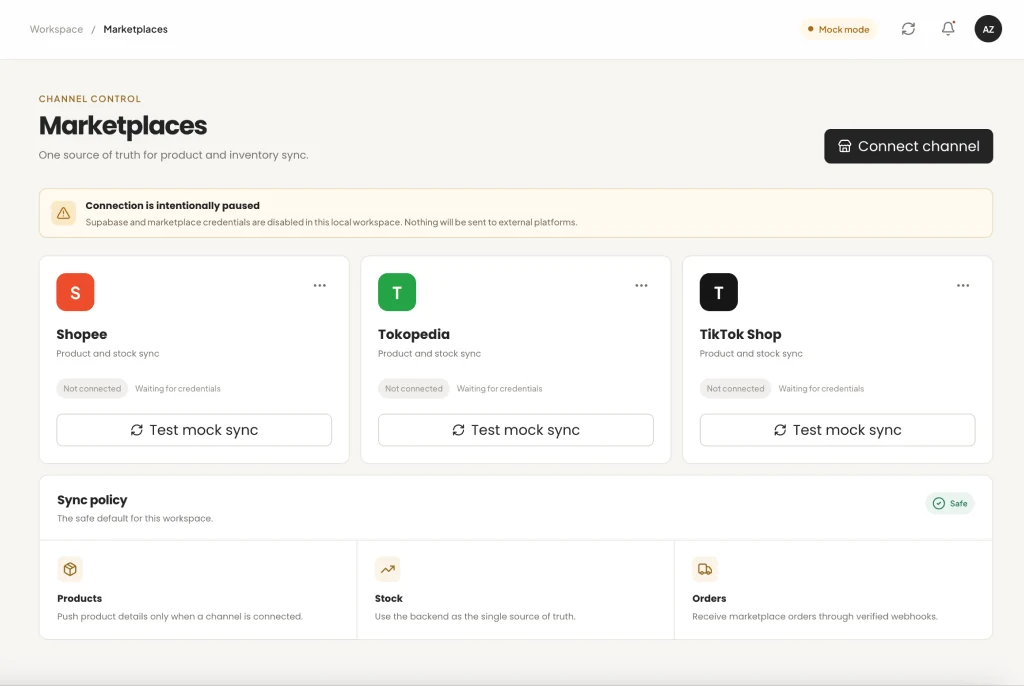Open Tokopedia card more options menu
Image resolution: width=1024 pixels, height=686 pixels.
click(641, 286)
